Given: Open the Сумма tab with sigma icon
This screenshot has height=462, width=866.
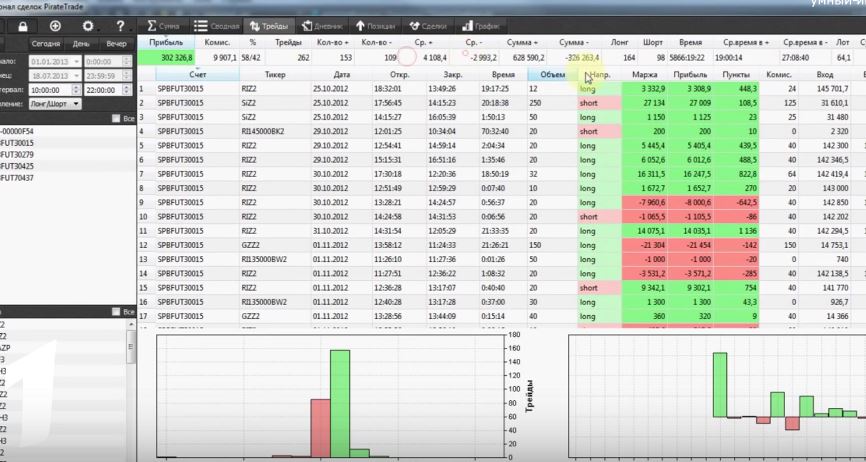Looking at the screenshot, I should point(163,26).
